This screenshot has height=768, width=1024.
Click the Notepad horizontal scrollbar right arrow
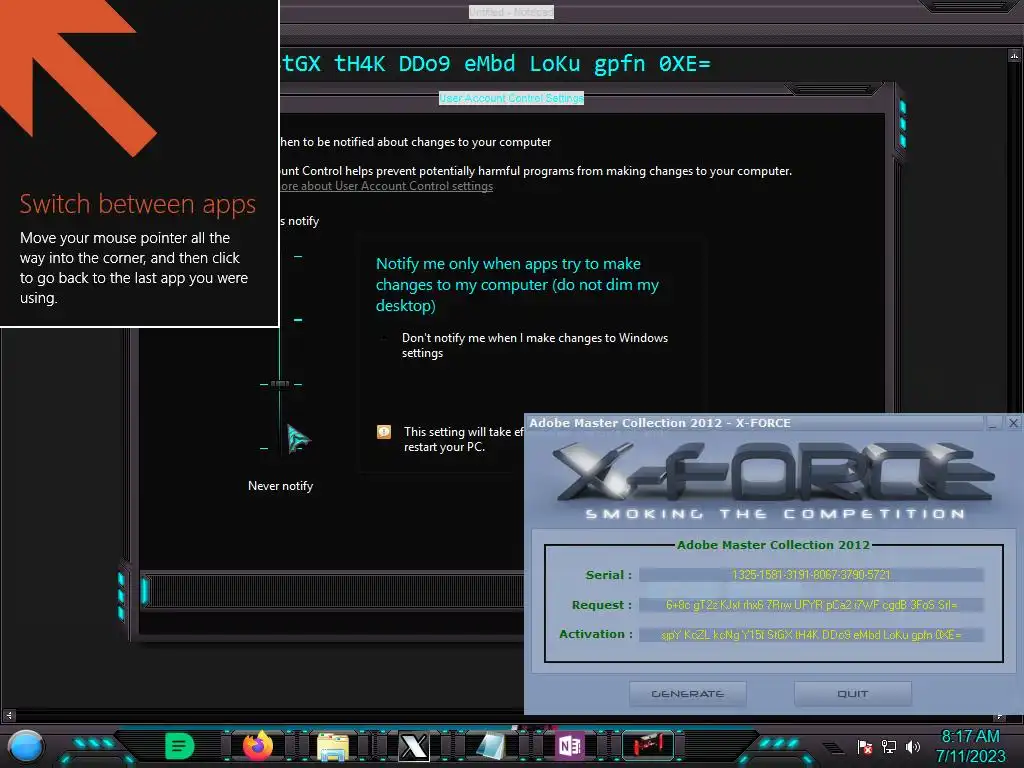999,716
